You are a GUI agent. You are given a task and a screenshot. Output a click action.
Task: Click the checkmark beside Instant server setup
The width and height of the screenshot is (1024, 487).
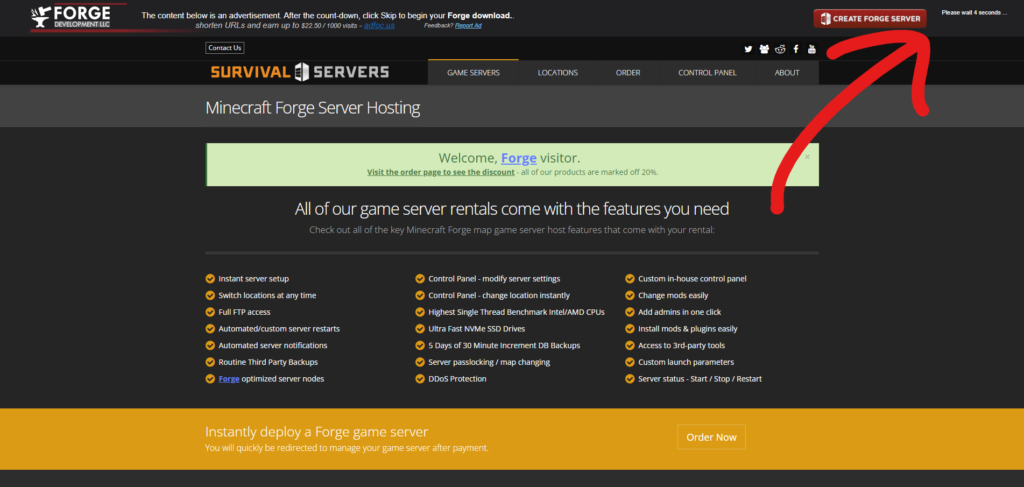click(210, 279)
